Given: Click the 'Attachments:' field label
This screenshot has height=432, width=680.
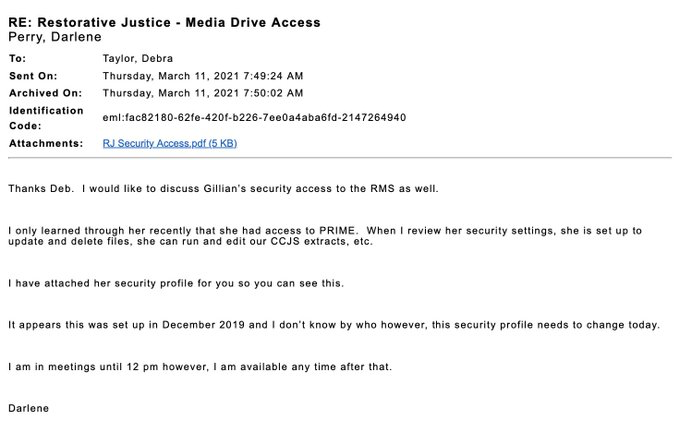Looking at the screenshot, I should point(46,144).
